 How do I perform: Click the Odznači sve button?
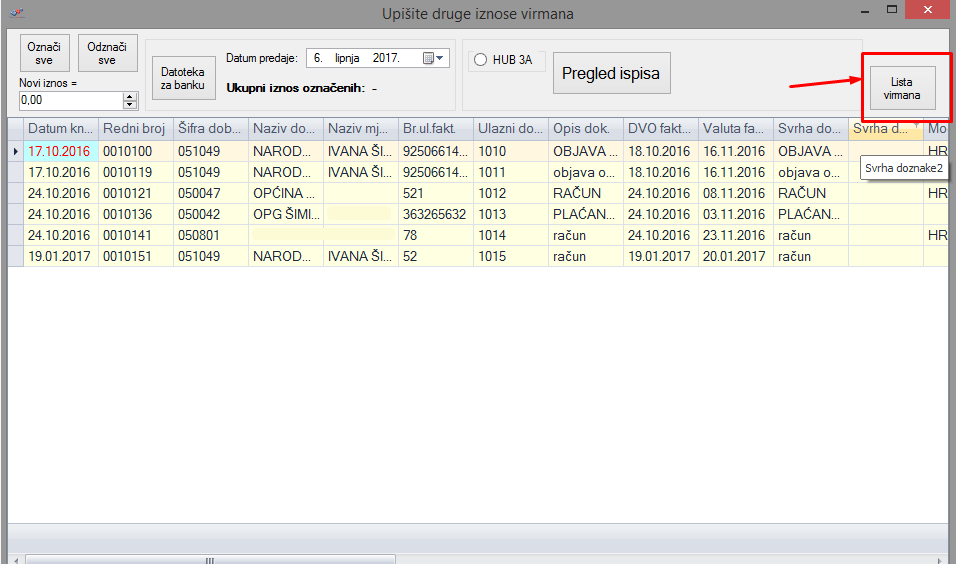click(107, 52)
